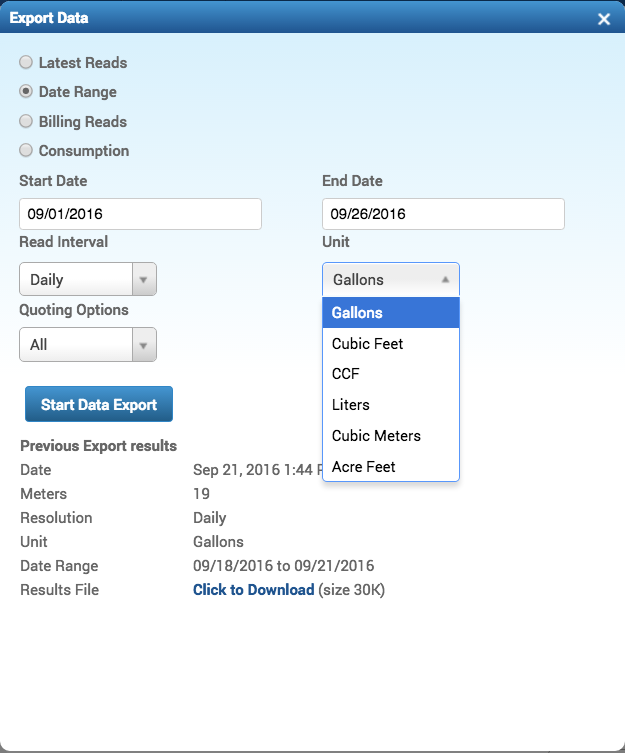This screenshot has width=625, height=753.
Task: Pick Cubic Feet from the unit list
Action: click(390, 344)
